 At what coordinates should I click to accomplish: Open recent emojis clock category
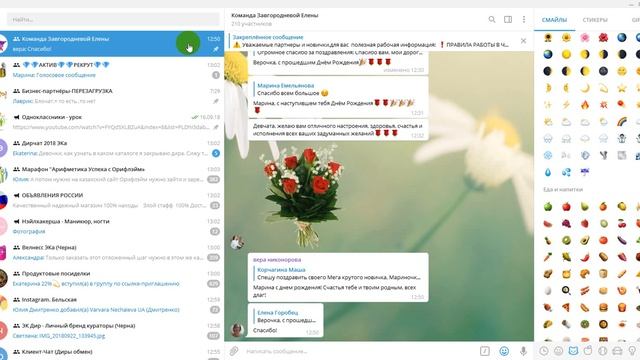tap(544, 351)
